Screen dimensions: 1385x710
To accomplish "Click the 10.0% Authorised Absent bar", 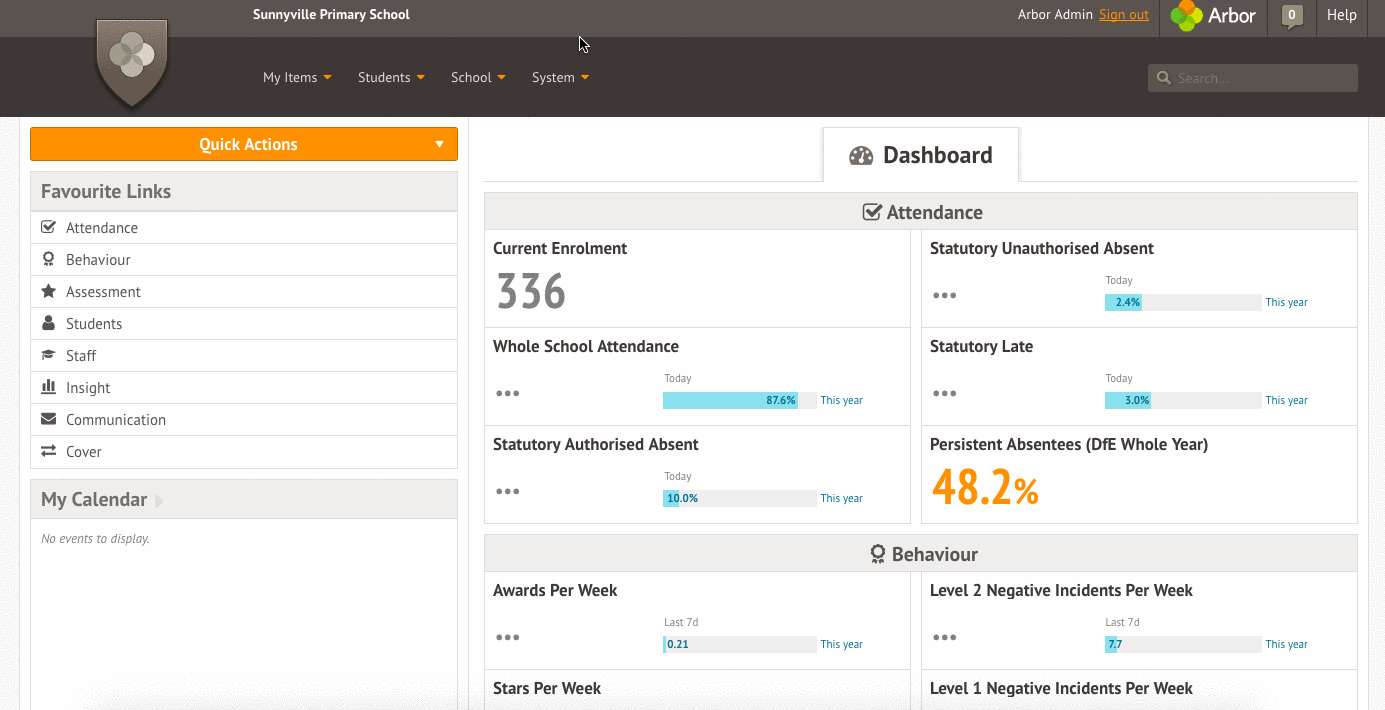I will (x=740, y=498).
